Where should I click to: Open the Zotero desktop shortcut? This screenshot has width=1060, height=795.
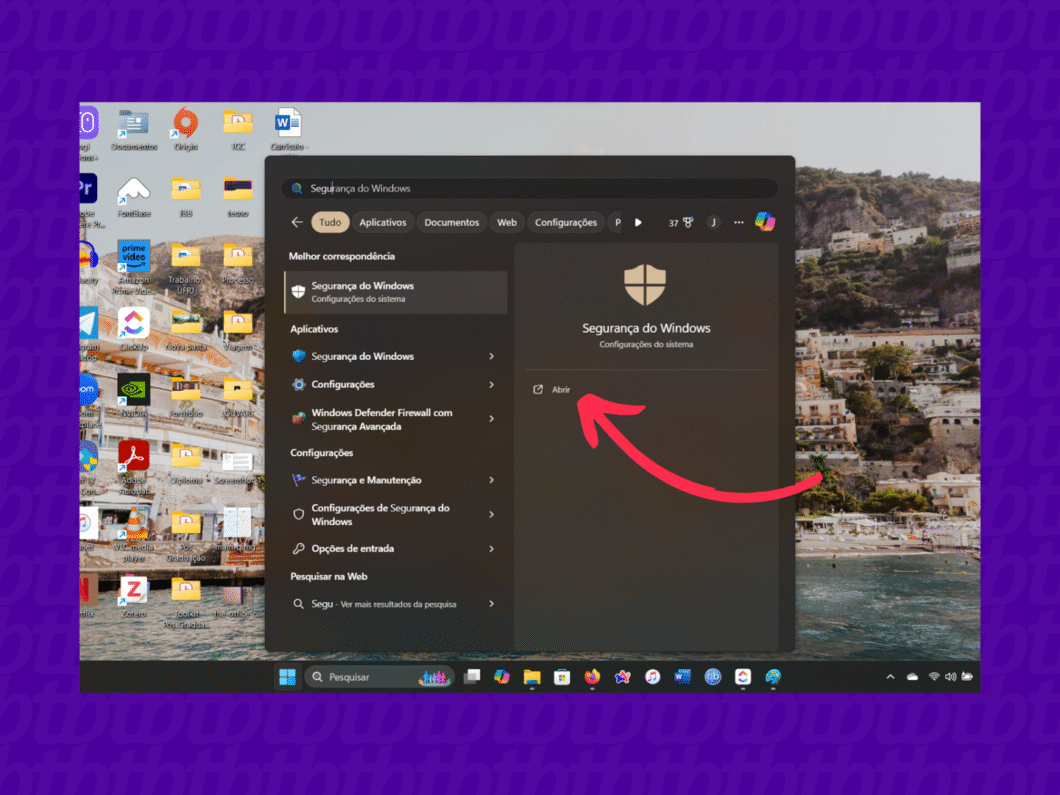coord(134,596)
